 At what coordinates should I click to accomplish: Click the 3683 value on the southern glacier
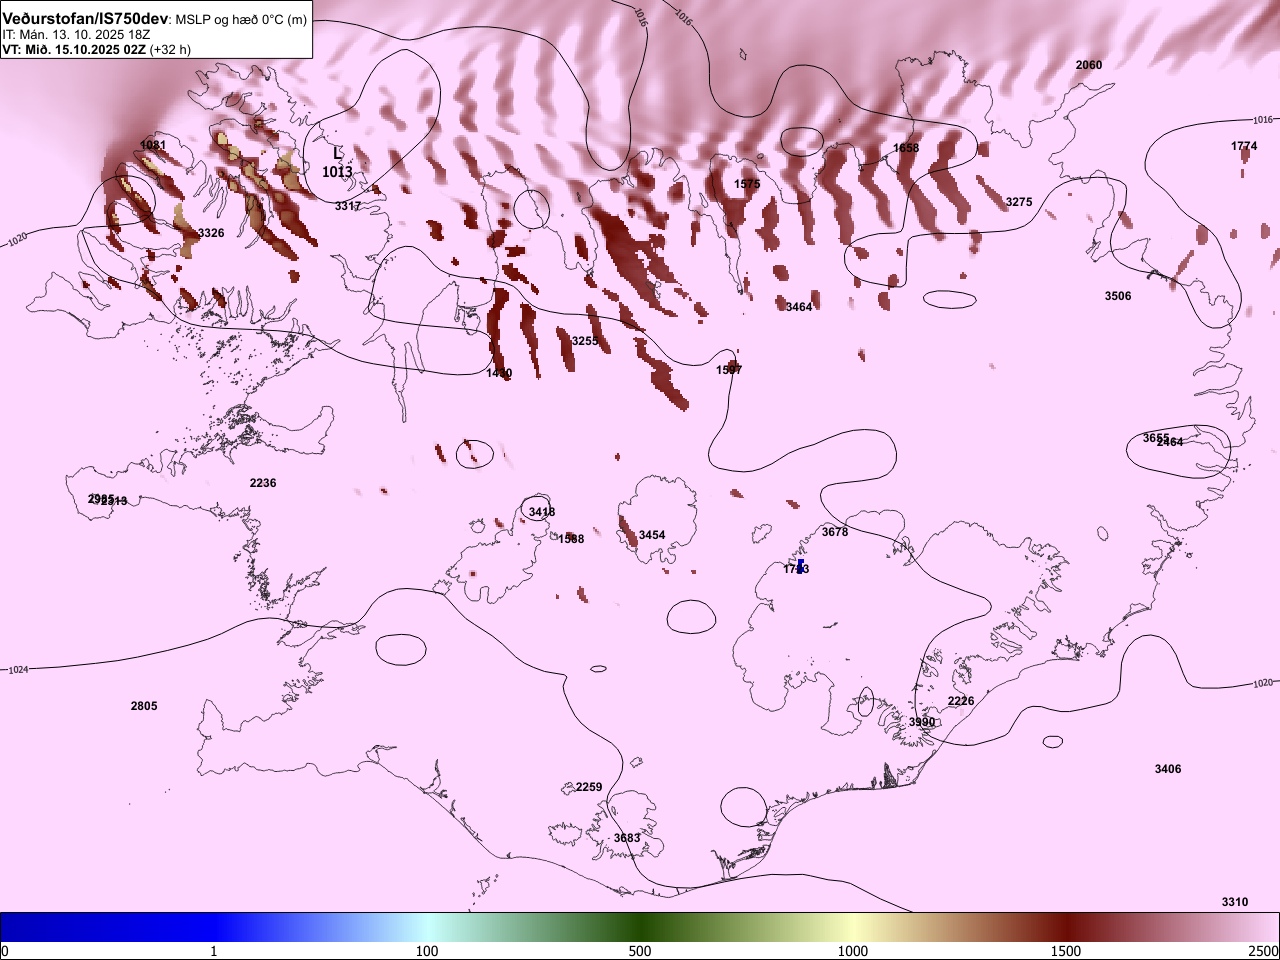tap(627, 838)
